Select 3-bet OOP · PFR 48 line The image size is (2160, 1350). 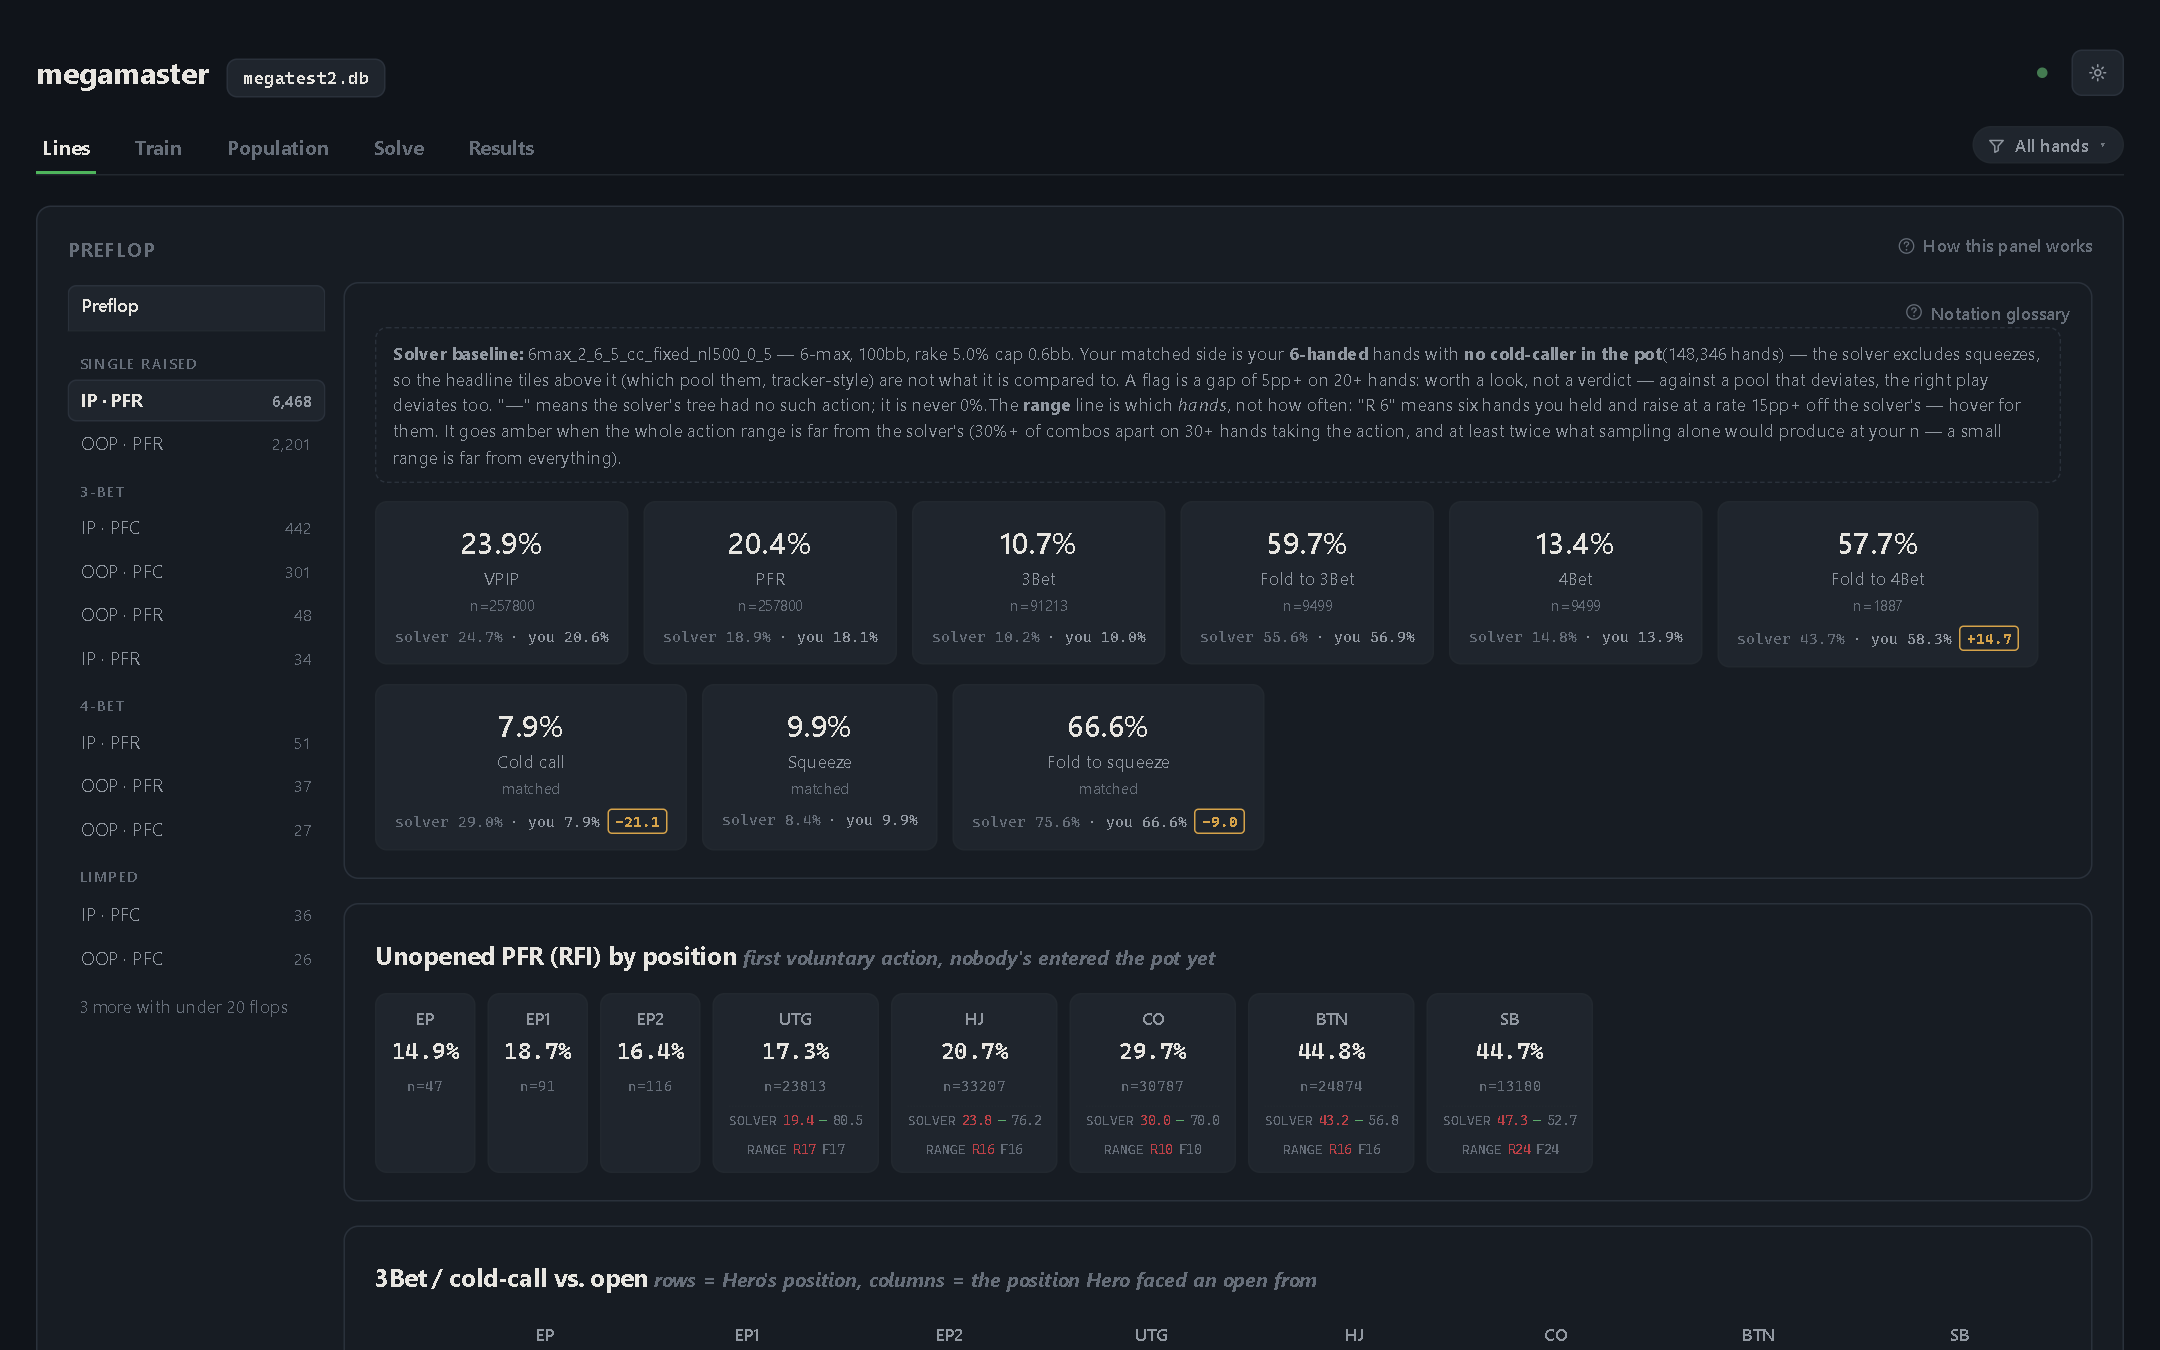point(196,615)
